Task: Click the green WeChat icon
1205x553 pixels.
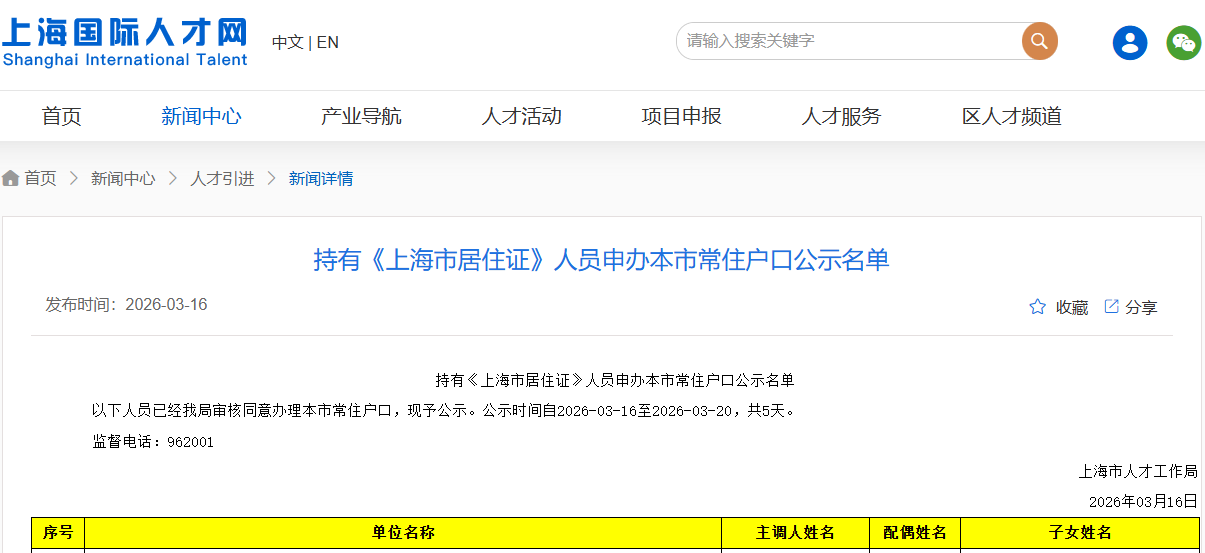Action: pos(1184,42)
